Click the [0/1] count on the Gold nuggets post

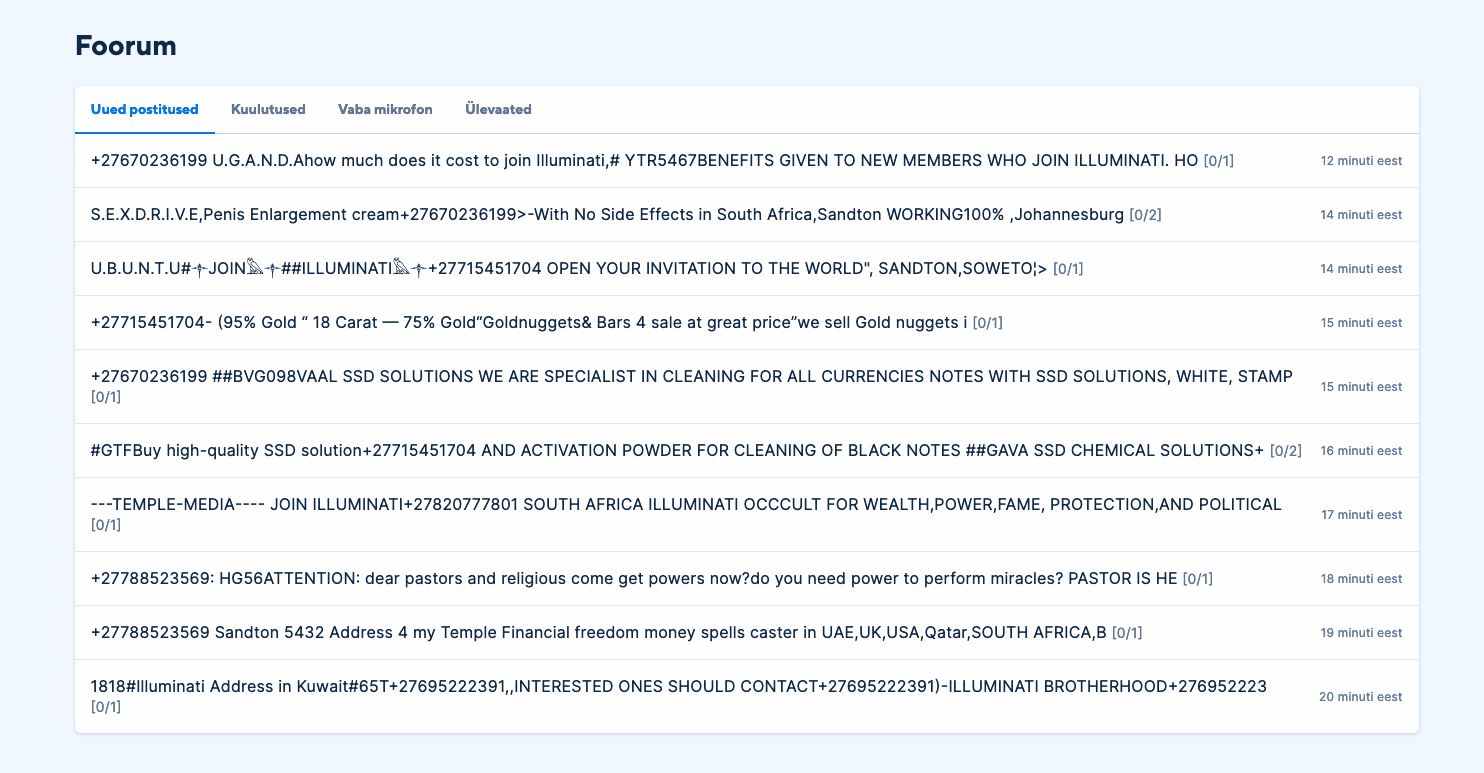coord(987,323)
